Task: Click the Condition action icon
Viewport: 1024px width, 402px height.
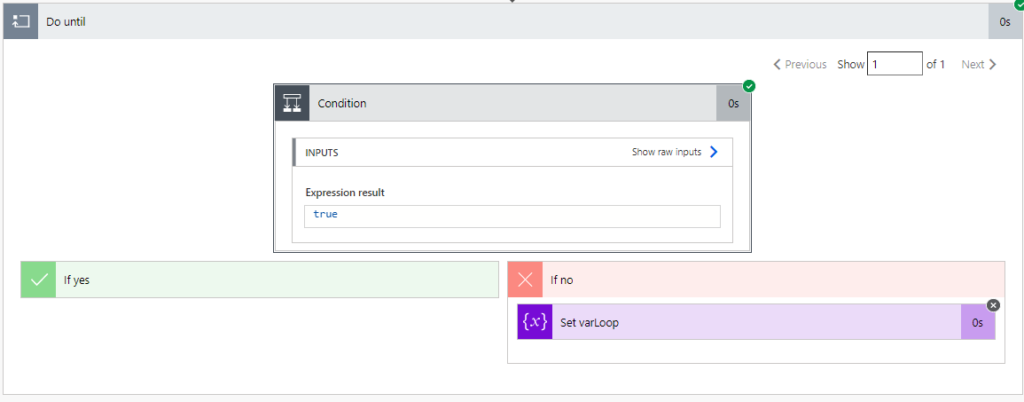Action: coord(292,103)
